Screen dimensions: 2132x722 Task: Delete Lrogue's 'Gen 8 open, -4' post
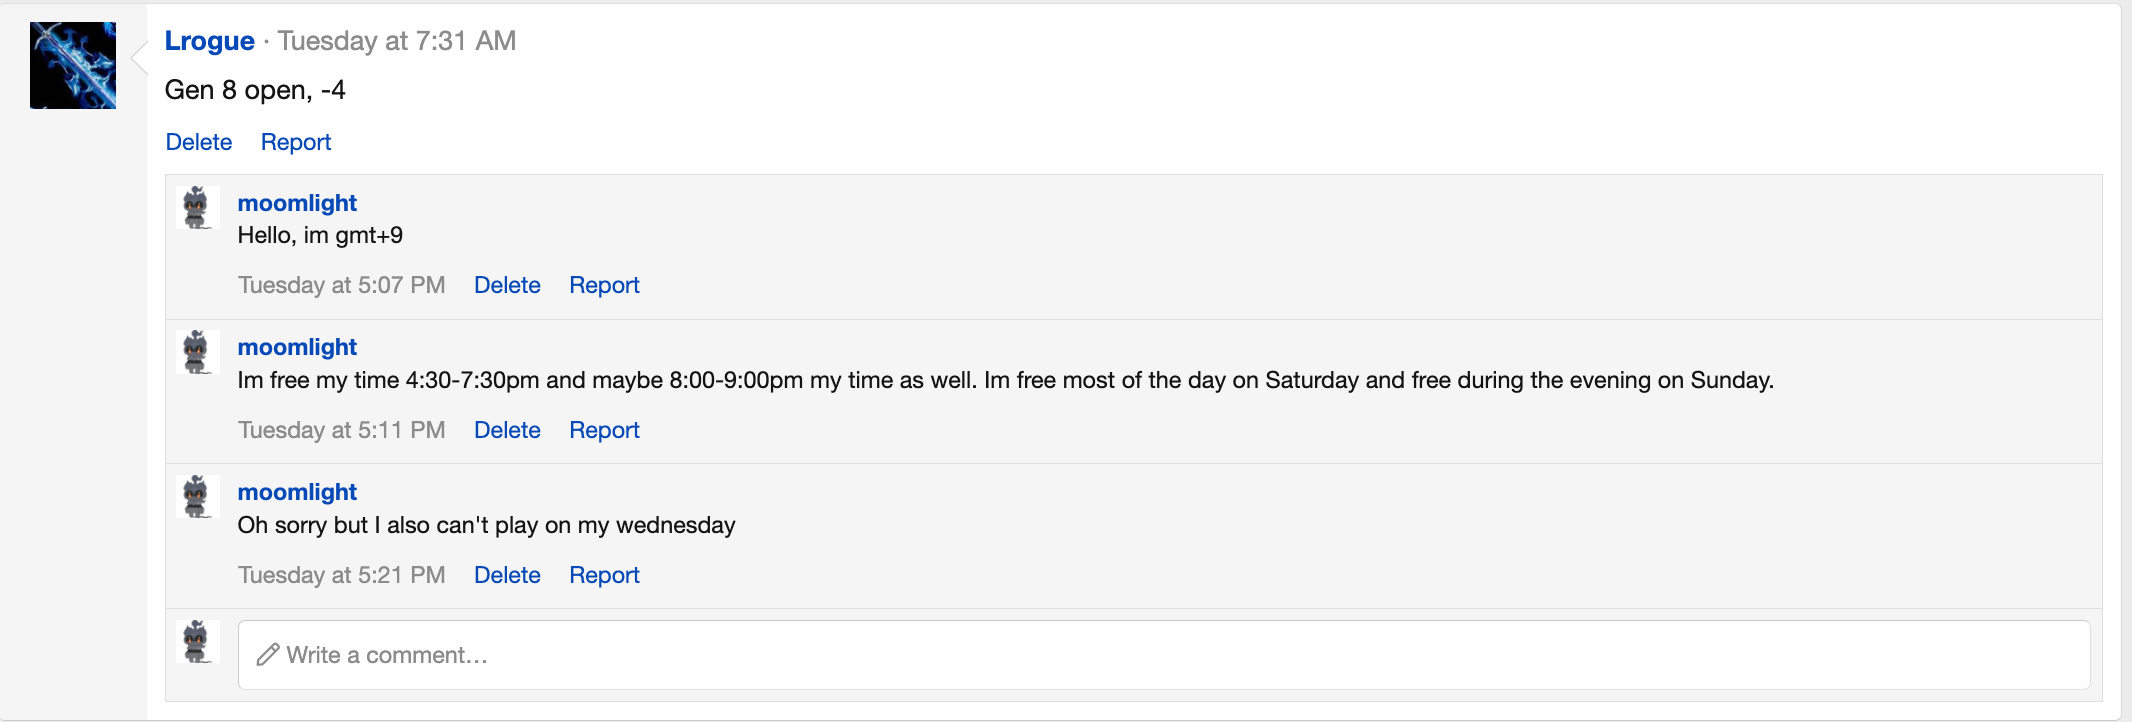pos(199,142)
